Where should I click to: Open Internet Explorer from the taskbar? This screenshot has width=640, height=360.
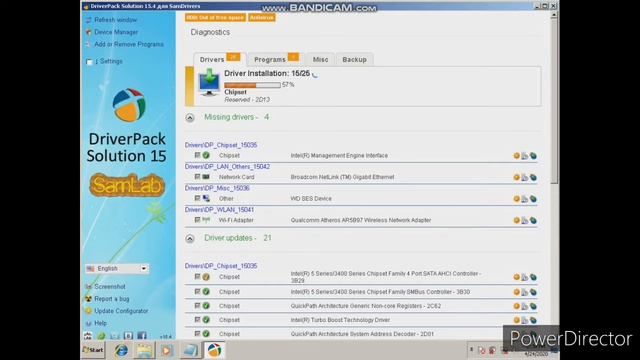coord(121,350)
